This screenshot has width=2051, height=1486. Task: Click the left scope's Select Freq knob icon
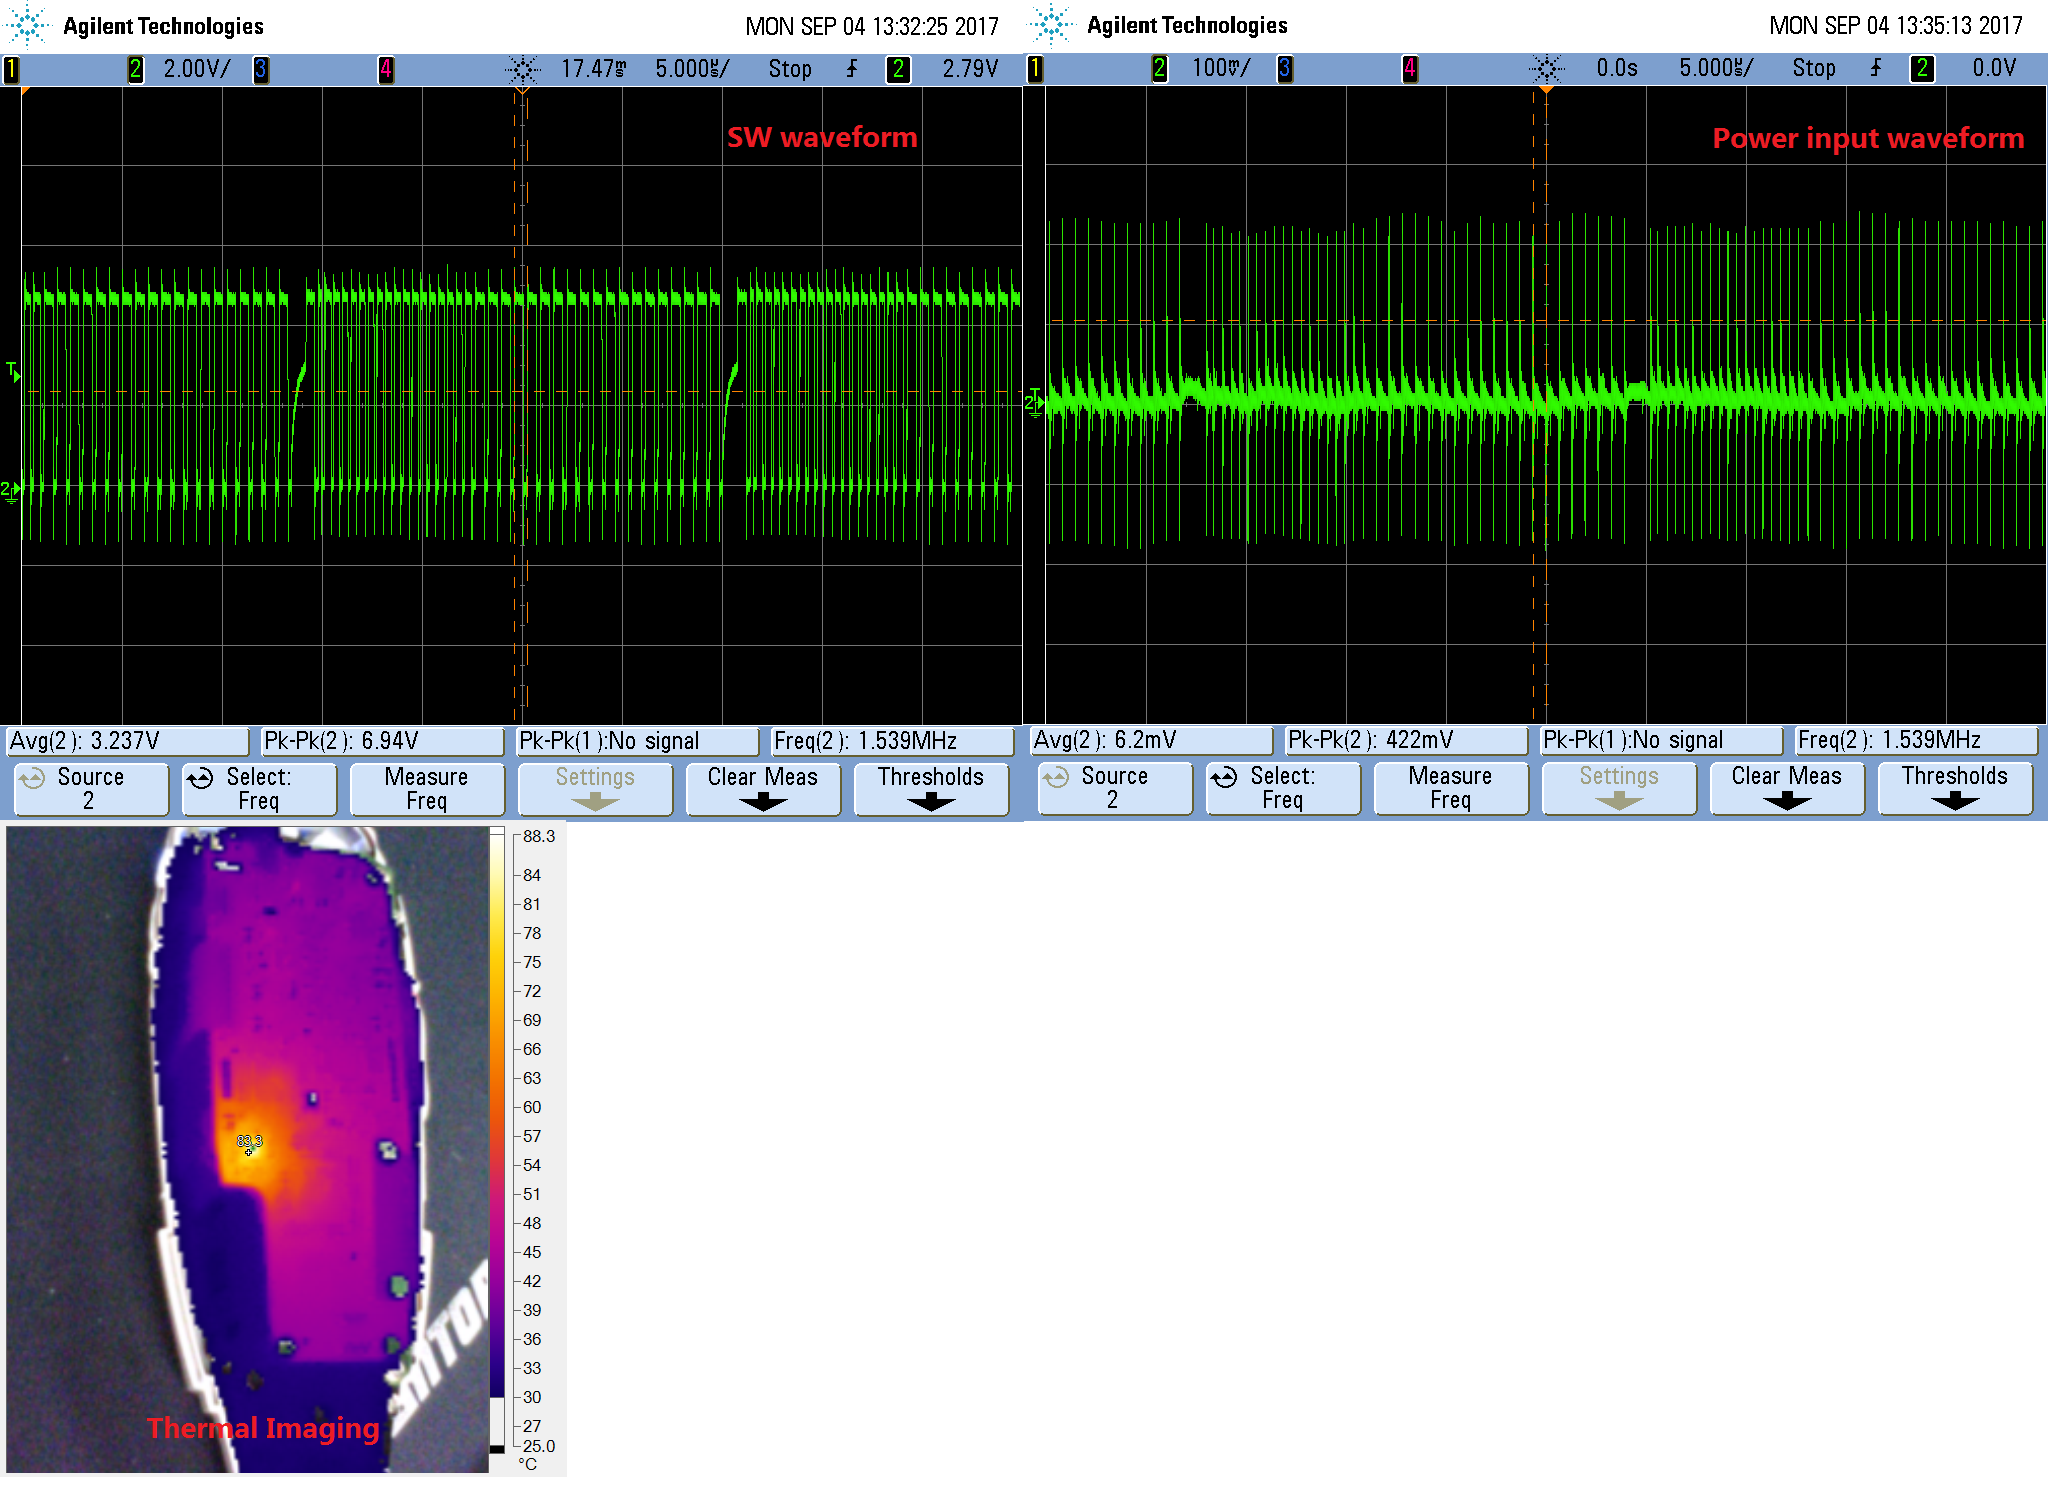point(200,778)
